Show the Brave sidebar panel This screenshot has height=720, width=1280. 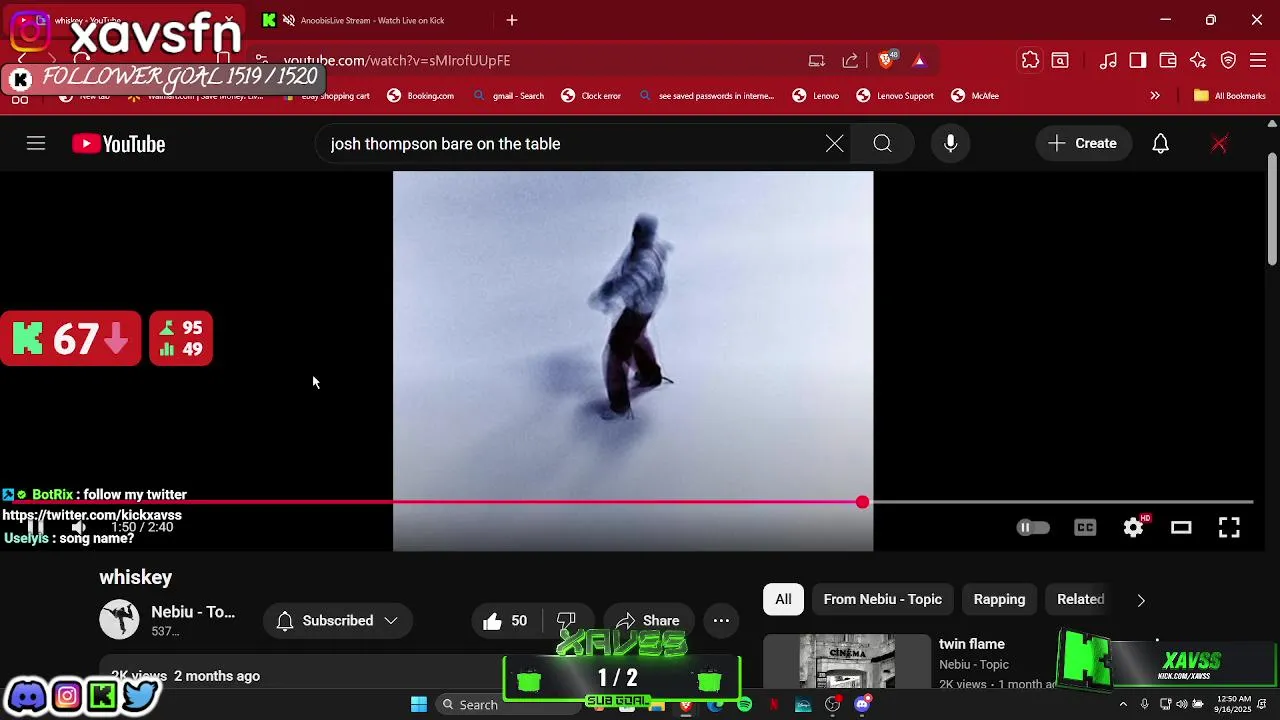[1138, 60]
